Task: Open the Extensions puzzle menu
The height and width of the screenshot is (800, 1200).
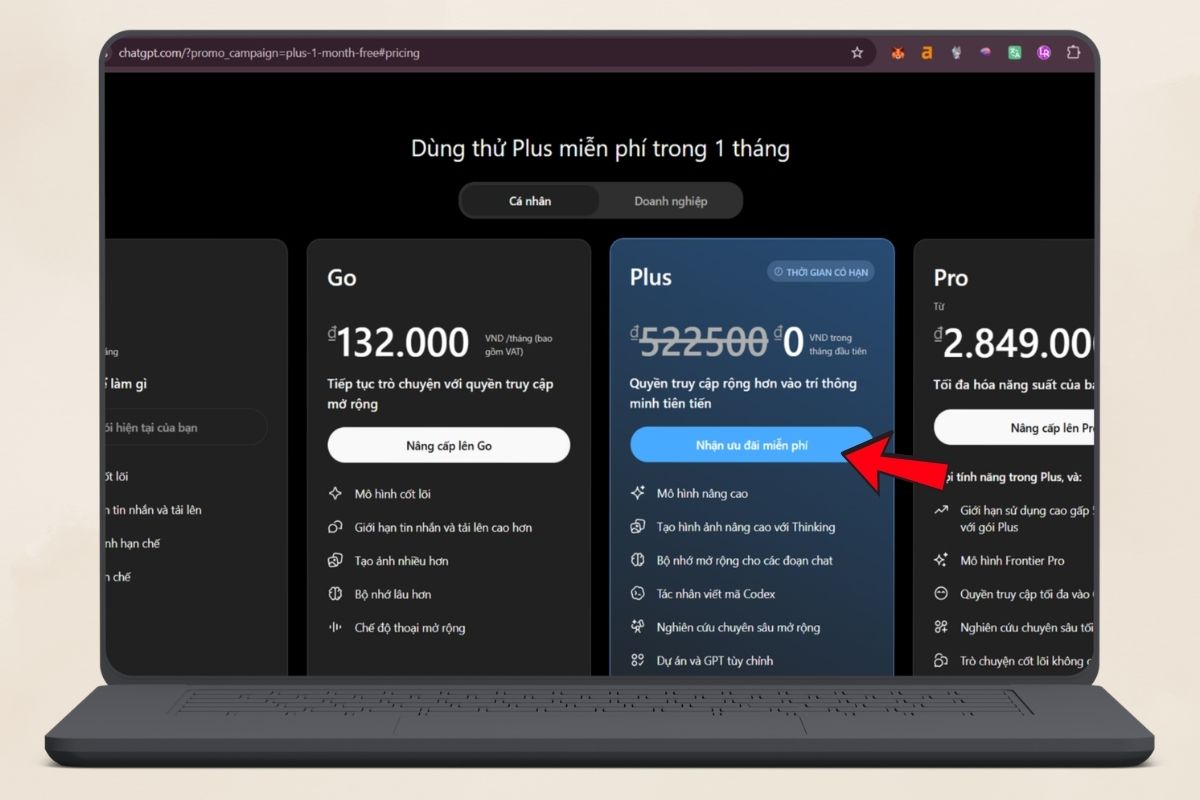Action: click(x=1074, y=53)
